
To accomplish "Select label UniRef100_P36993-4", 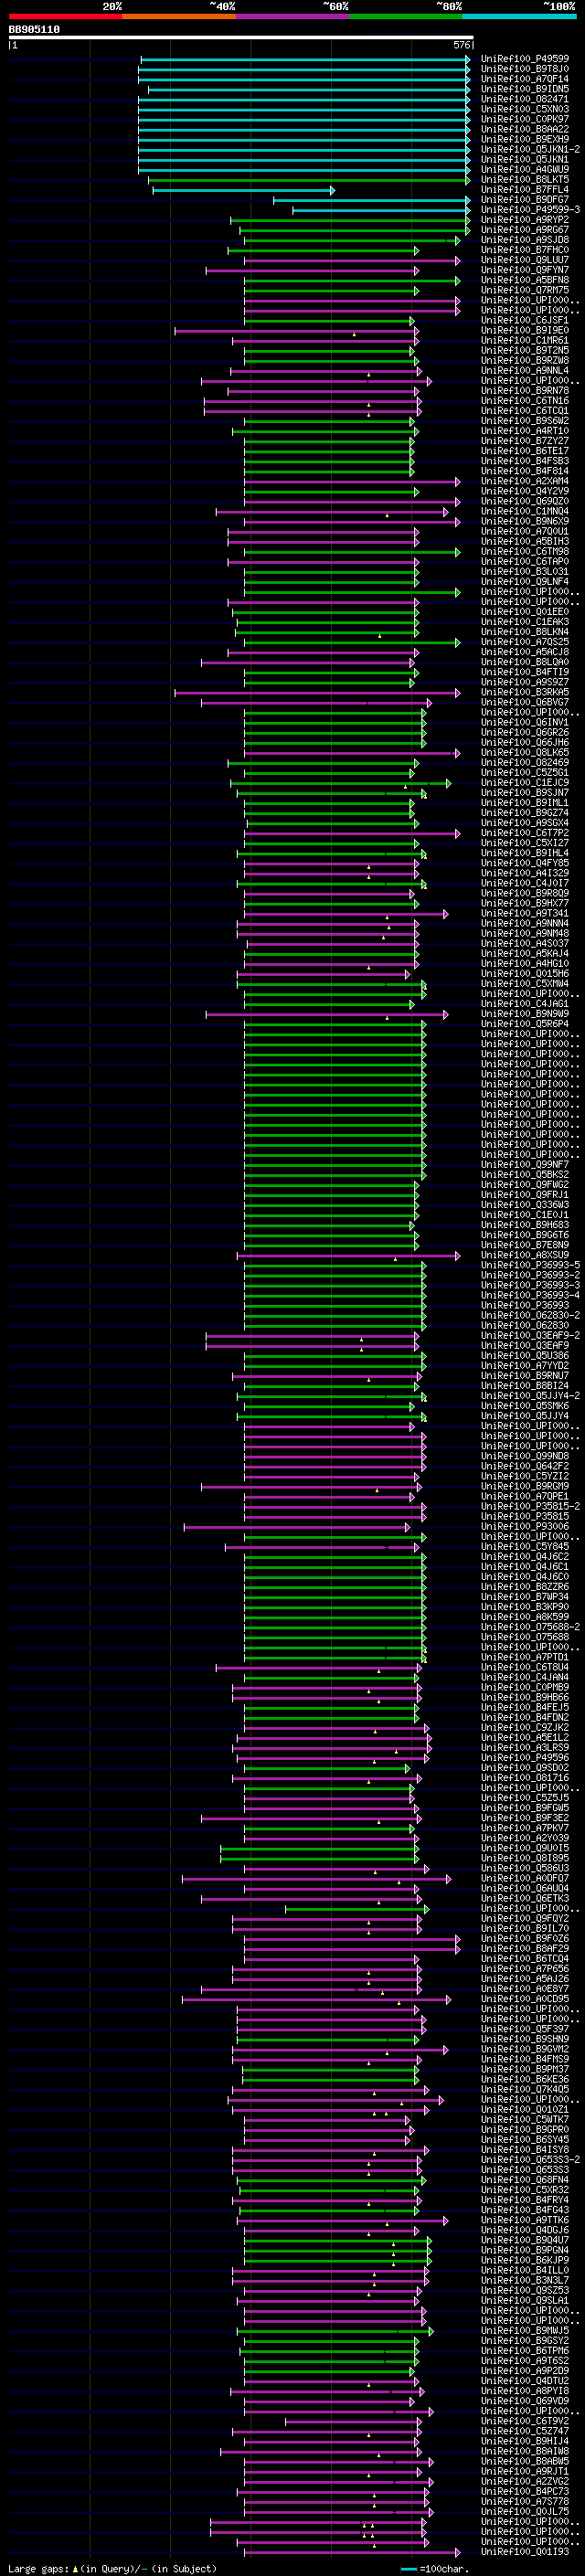I will tap(530, 1295).
